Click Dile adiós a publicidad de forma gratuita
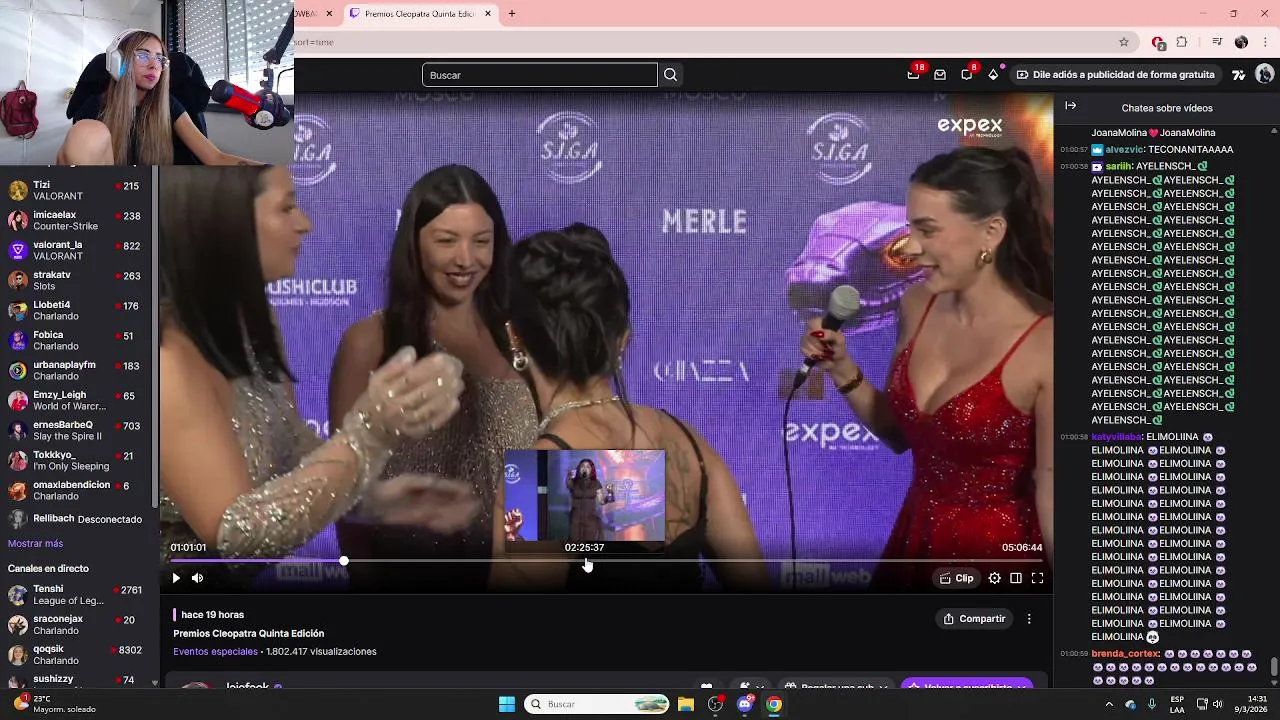 tap(1115, 75)
